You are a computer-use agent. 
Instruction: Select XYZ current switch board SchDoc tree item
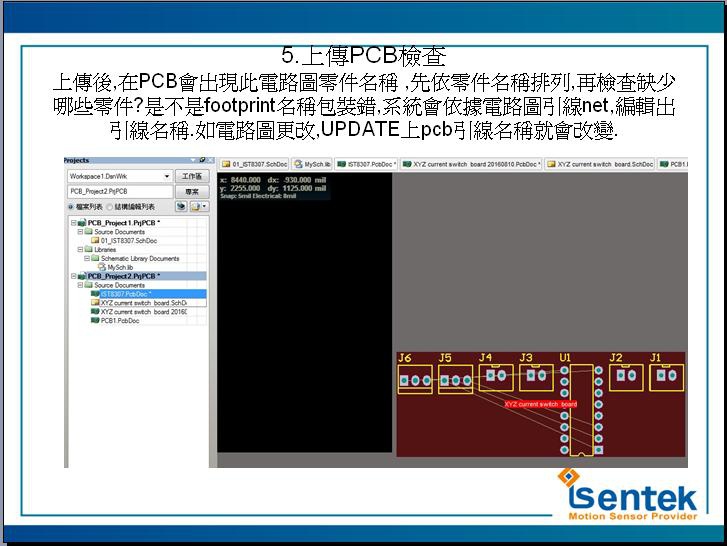coord(144,303)
